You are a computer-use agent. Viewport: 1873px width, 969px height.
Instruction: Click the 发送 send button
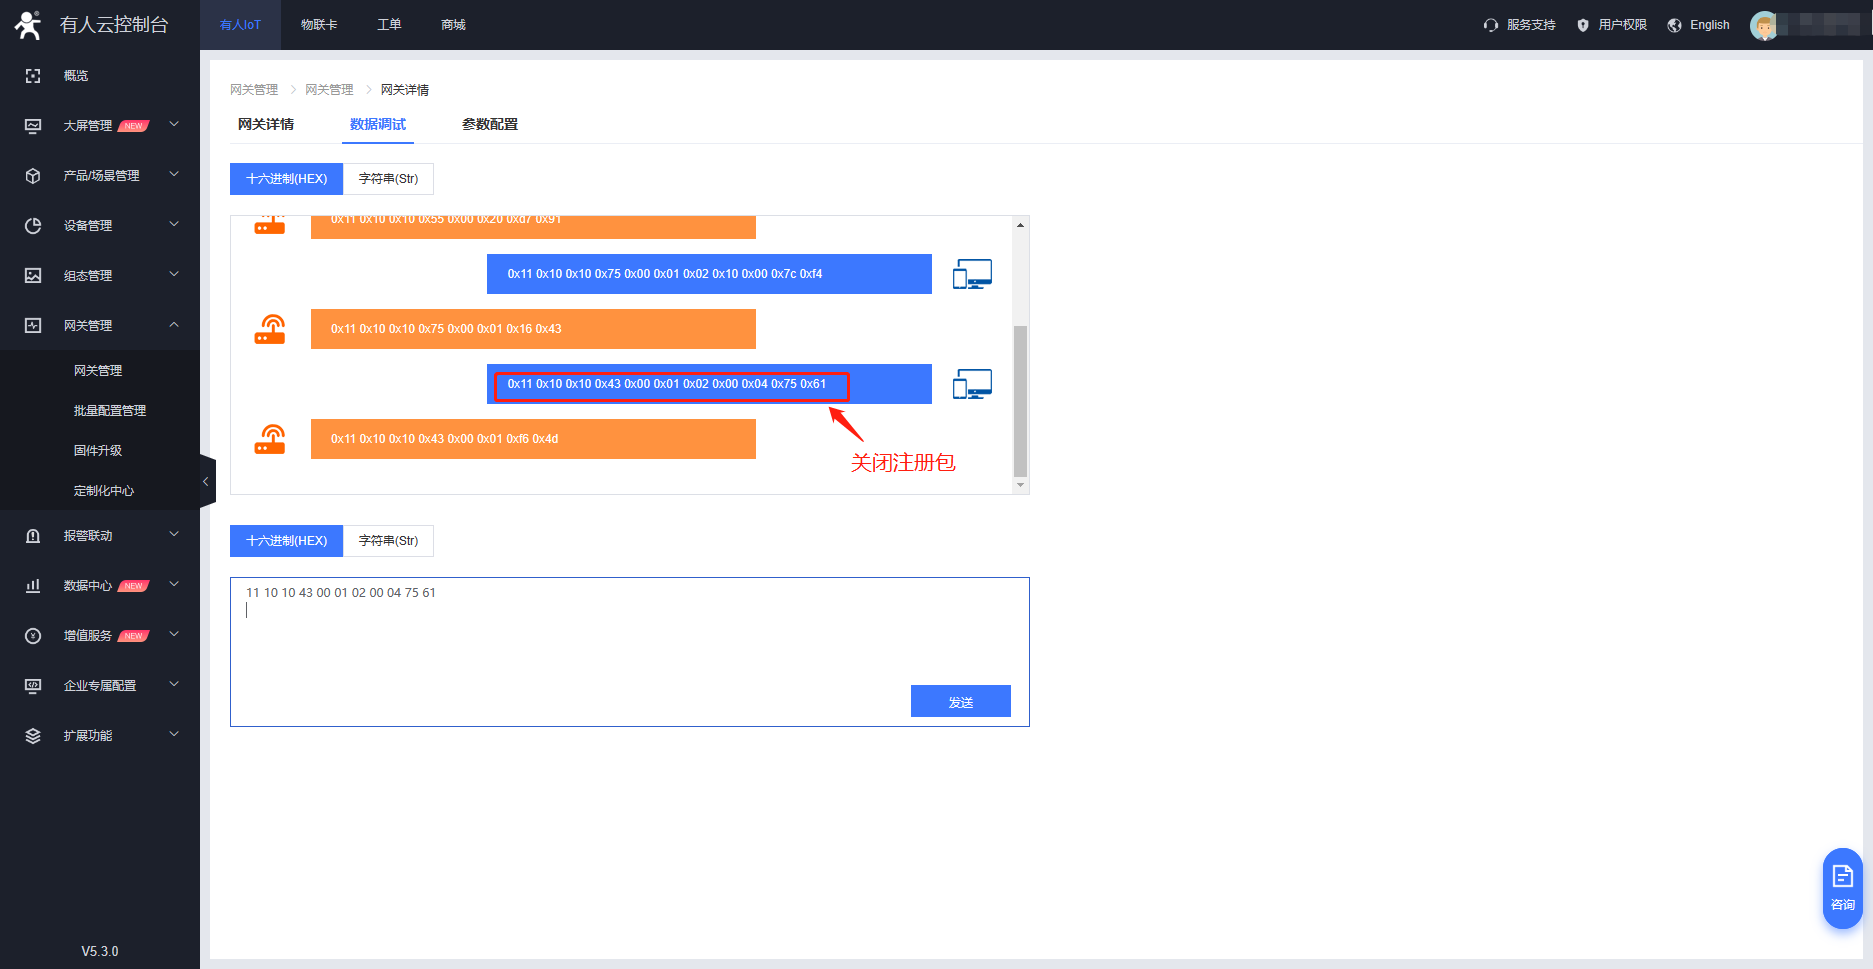click(x=961, y=701)
